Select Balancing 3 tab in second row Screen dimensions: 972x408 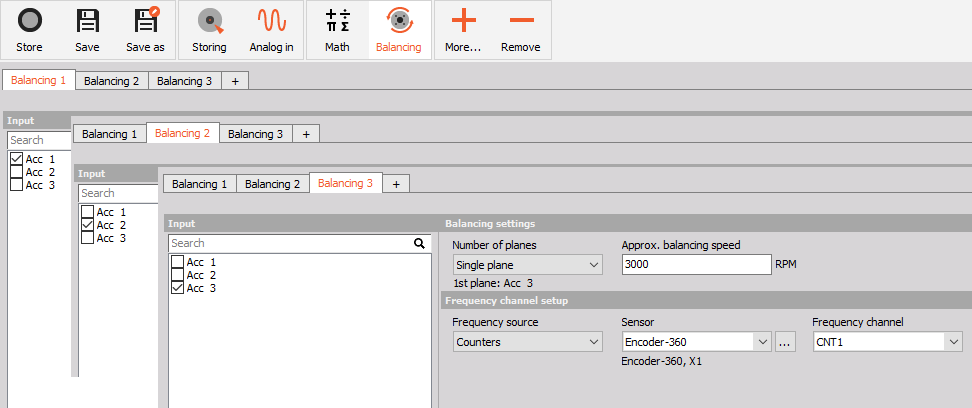(x=256, y=134)
